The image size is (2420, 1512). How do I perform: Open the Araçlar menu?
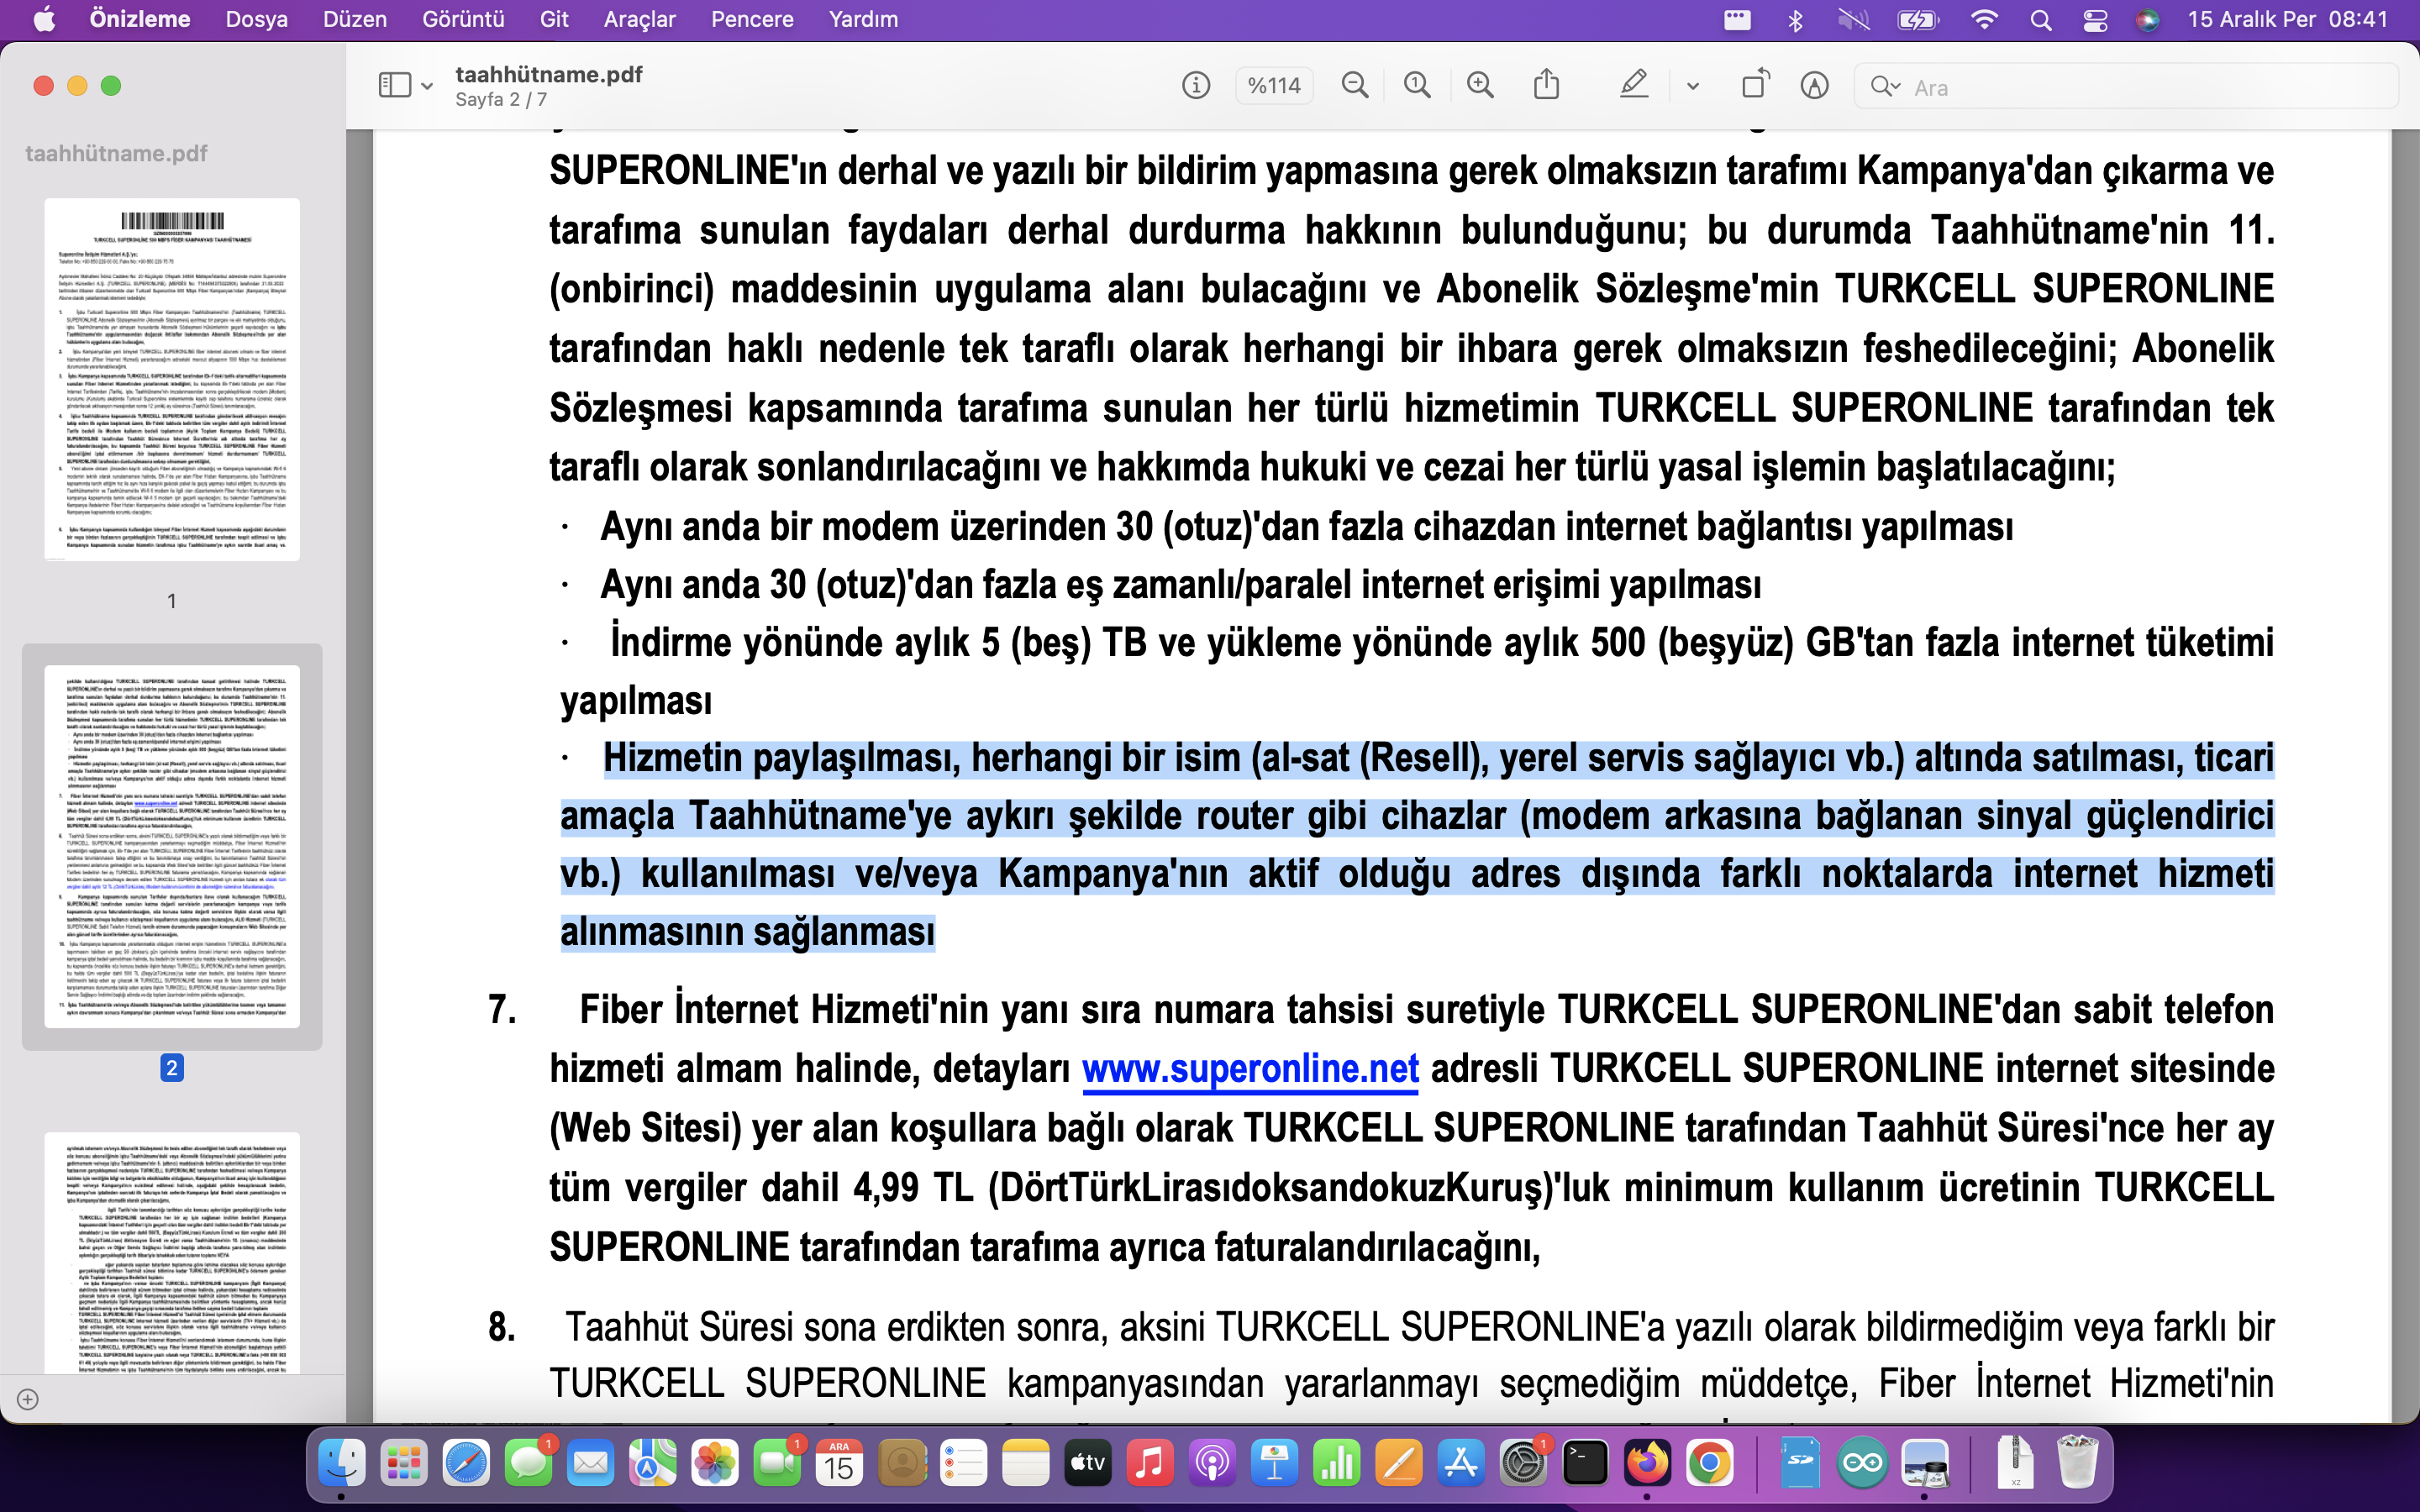click(640, 19)
